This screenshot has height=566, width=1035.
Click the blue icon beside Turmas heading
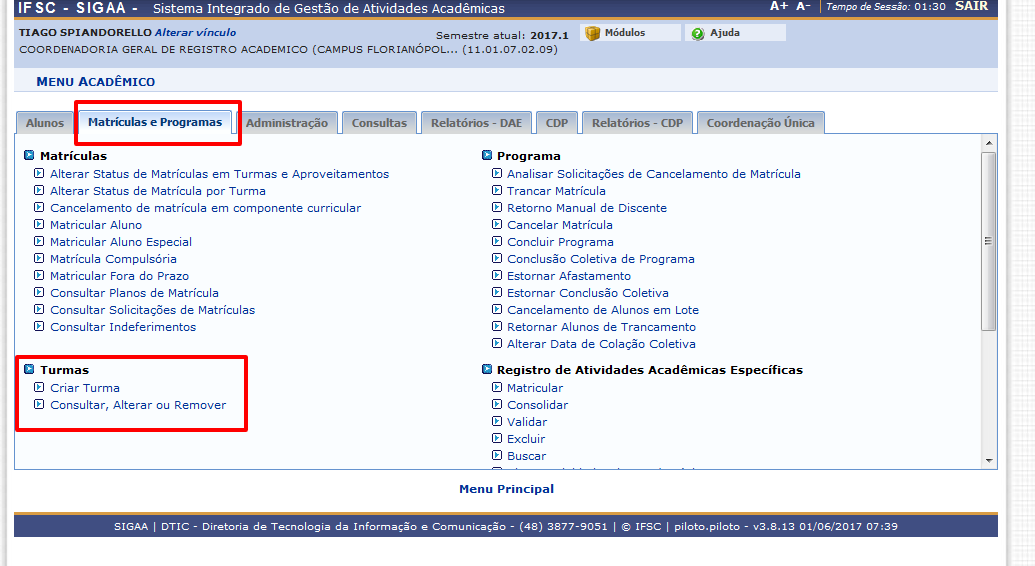pyautogui.click(x=29, y=370)
